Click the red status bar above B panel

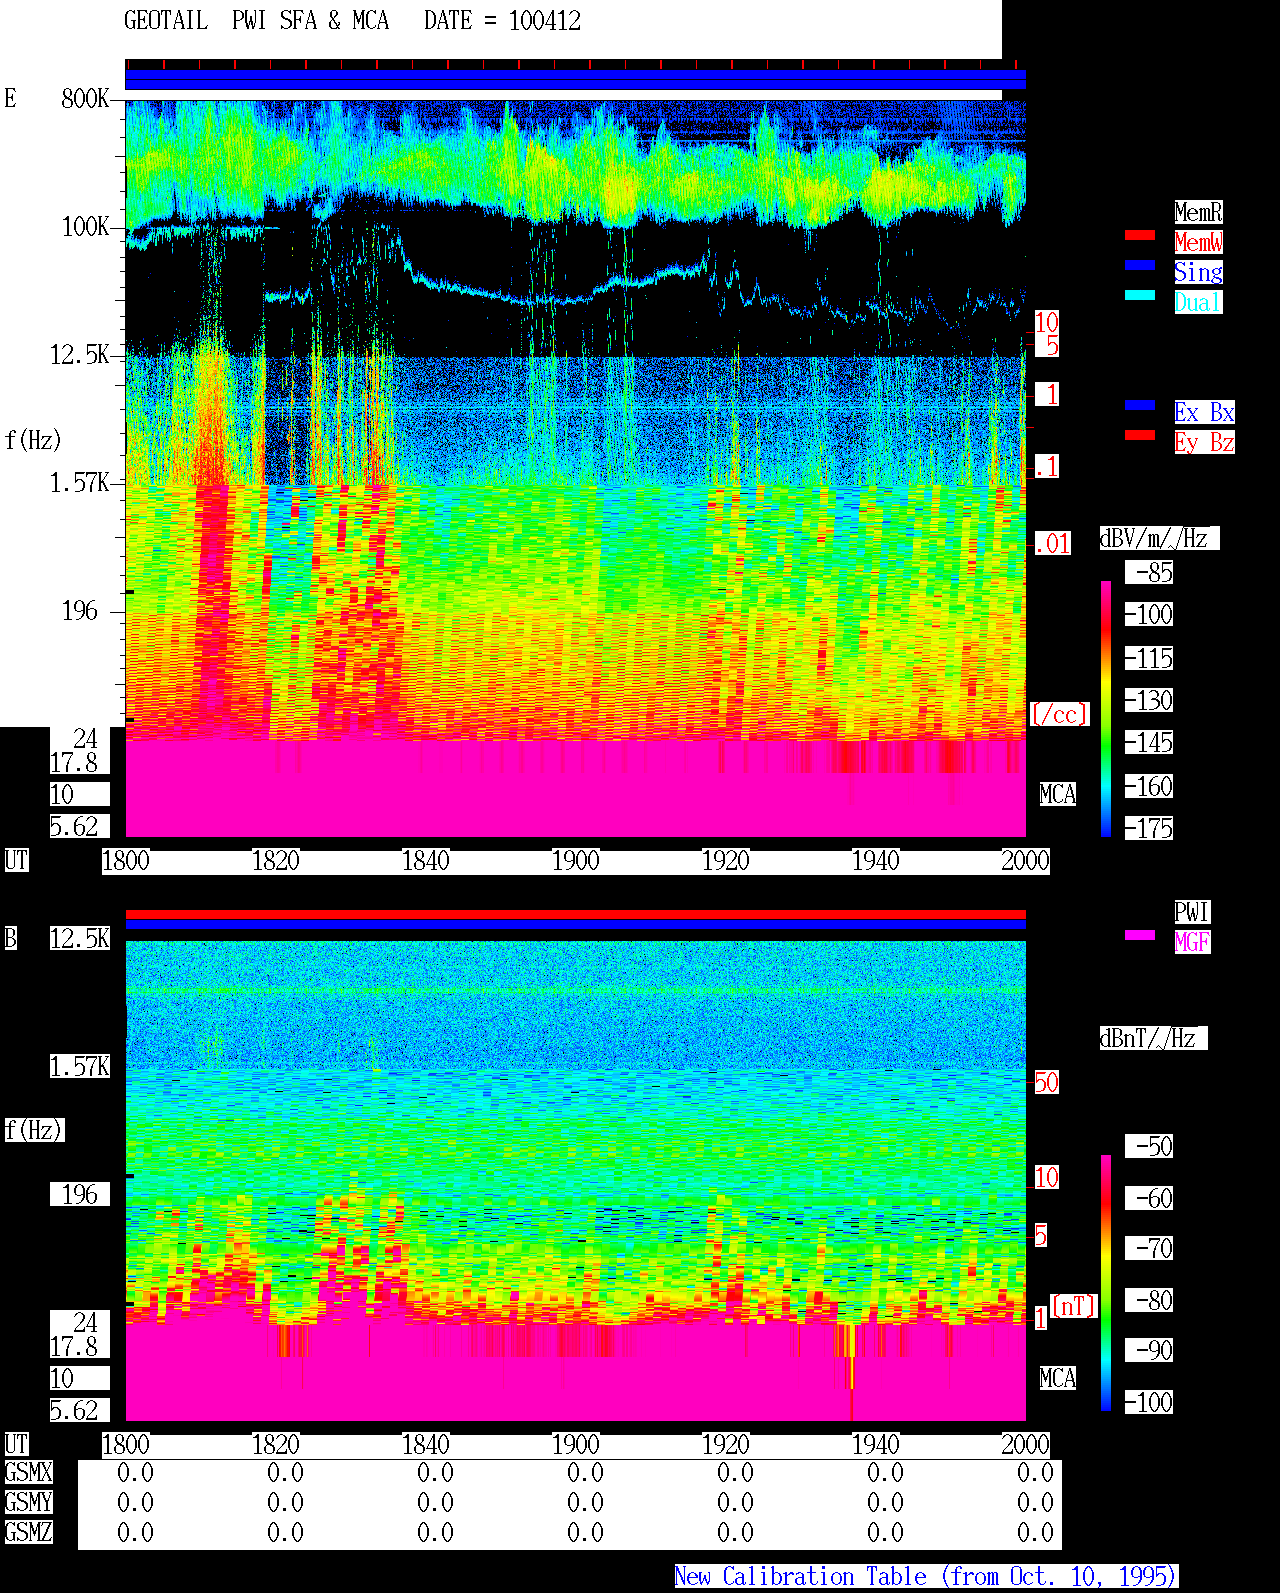point(575,914)
